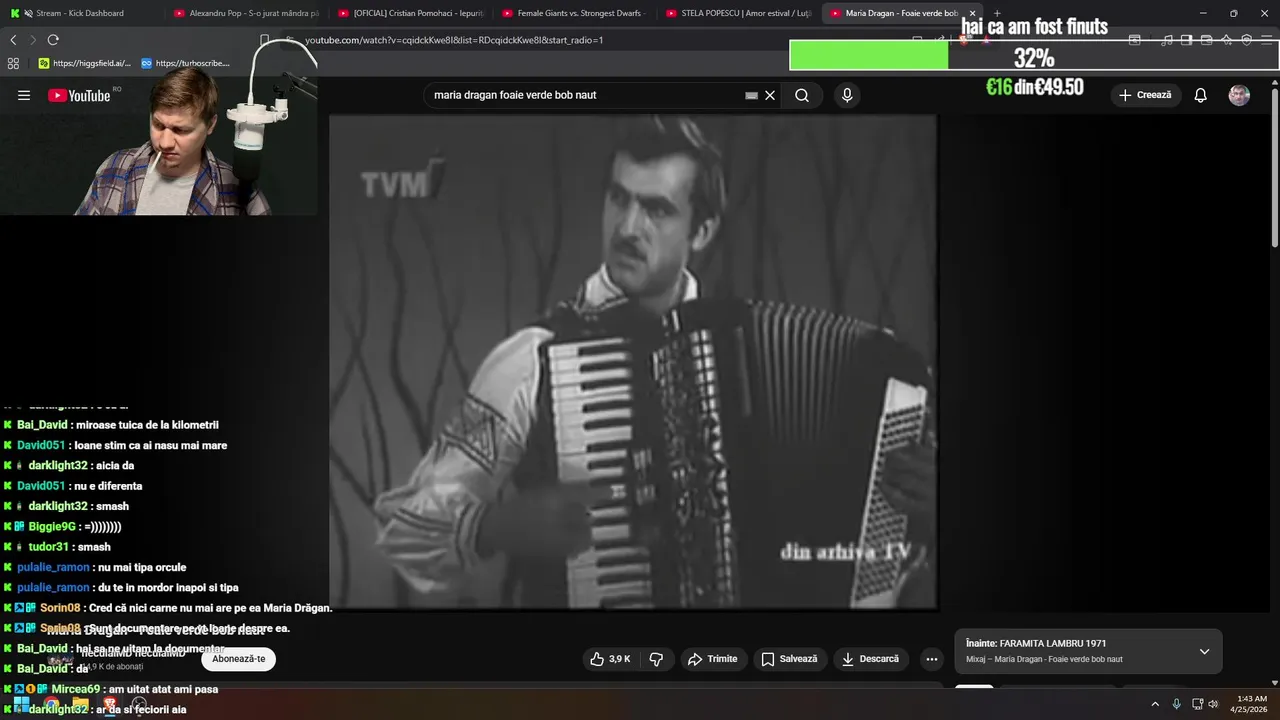Click the taskbar microphone tray icon
1280x720 pixels.
tap(1176, 704)
